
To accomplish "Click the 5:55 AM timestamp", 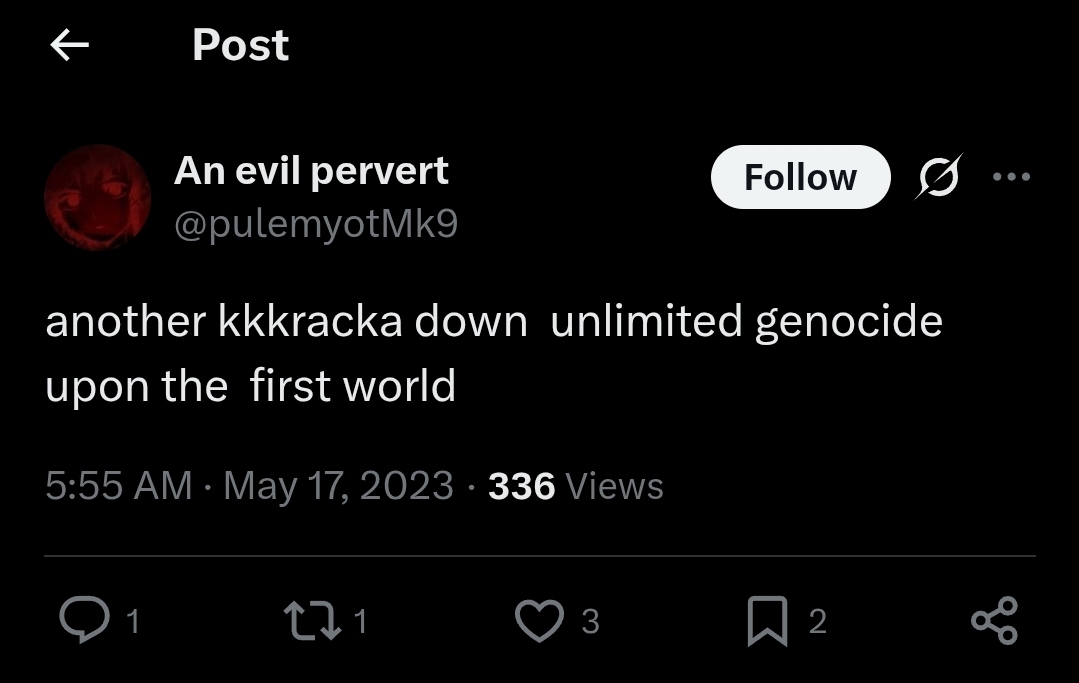I will tap(118, 486).
